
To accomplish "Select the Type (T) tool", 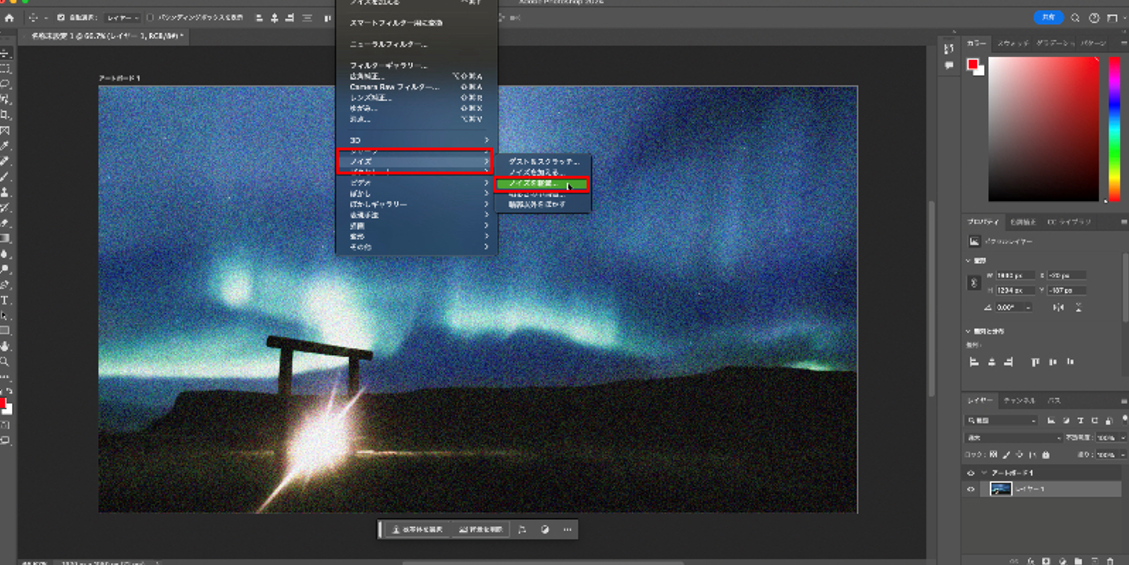I will (x=6, y=300).
